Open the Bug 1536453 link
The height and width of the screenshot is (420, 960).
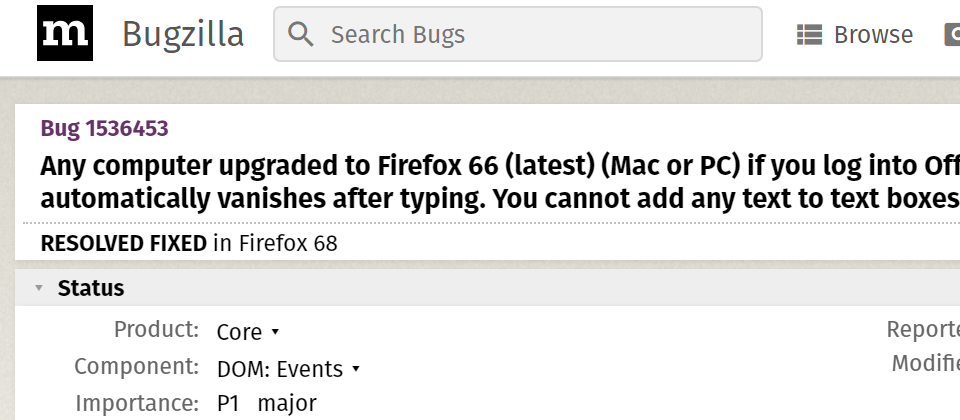pyautogui.click(x=104, y=129)
